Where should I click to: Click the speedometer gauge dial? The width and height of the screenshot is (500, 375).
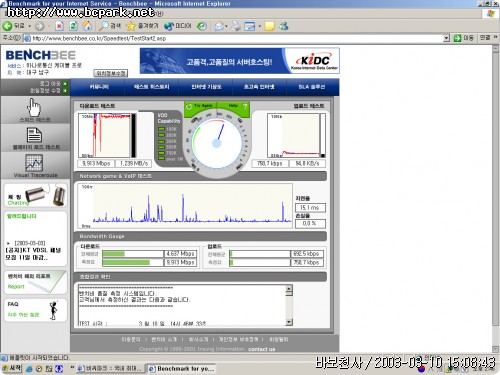[x=217, y=144]
